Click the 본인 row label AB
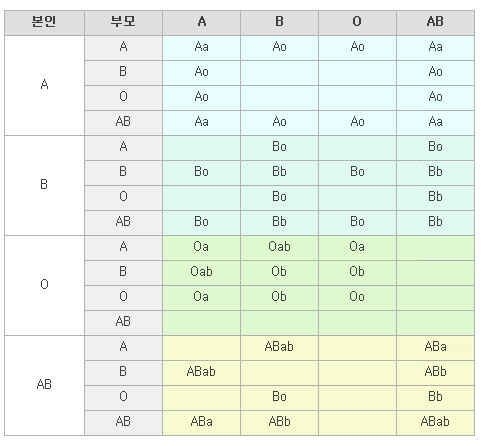The image size is (481, 446). tap(44, 385)
